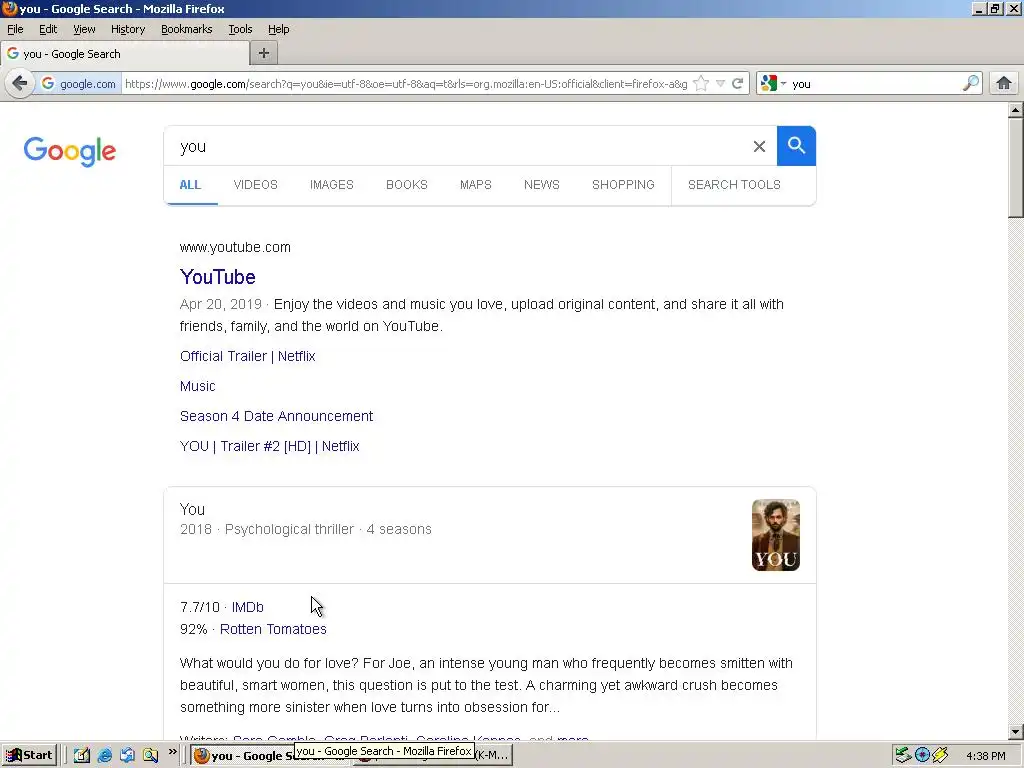The image size is (1024, 768).
Task: Switch to the IMAGES results tab
Action: (x=332, y=185)
